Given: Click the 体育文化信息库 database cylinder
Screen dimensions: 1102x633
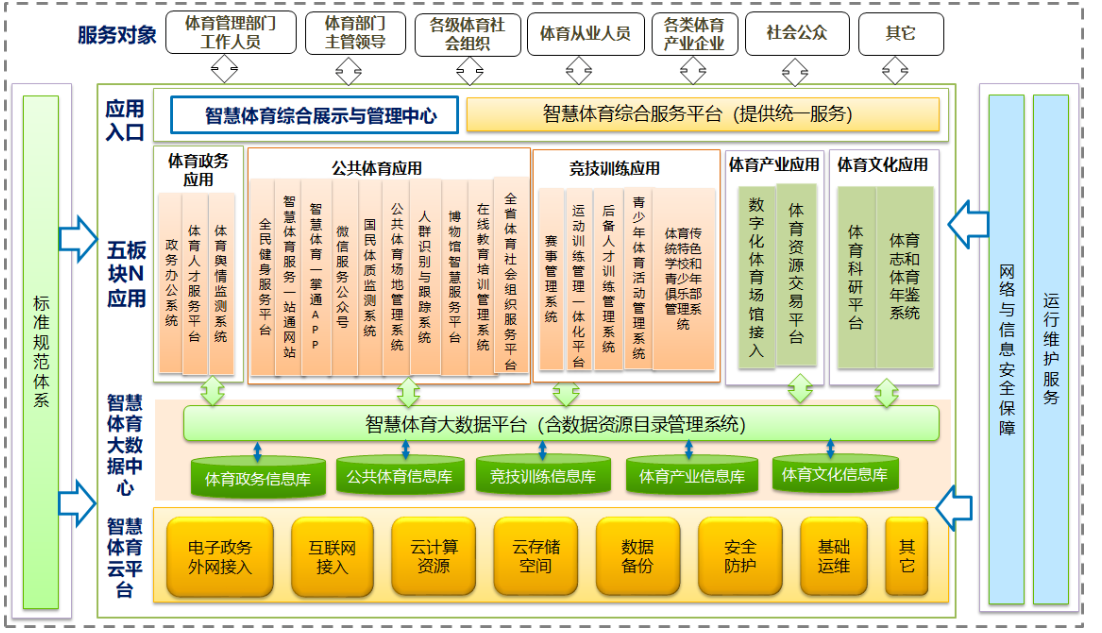Looking at the screenshot, I should coord(834,474).
